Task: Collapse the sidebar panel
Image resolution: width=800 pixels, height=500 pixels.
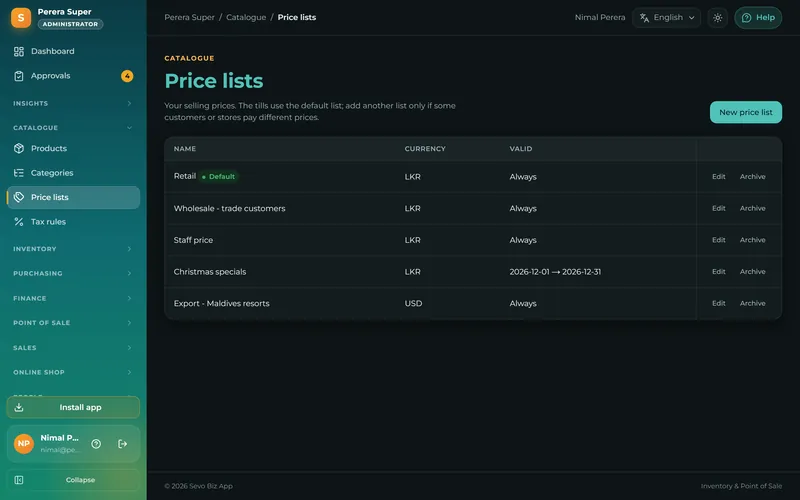Action: [73, 480]
